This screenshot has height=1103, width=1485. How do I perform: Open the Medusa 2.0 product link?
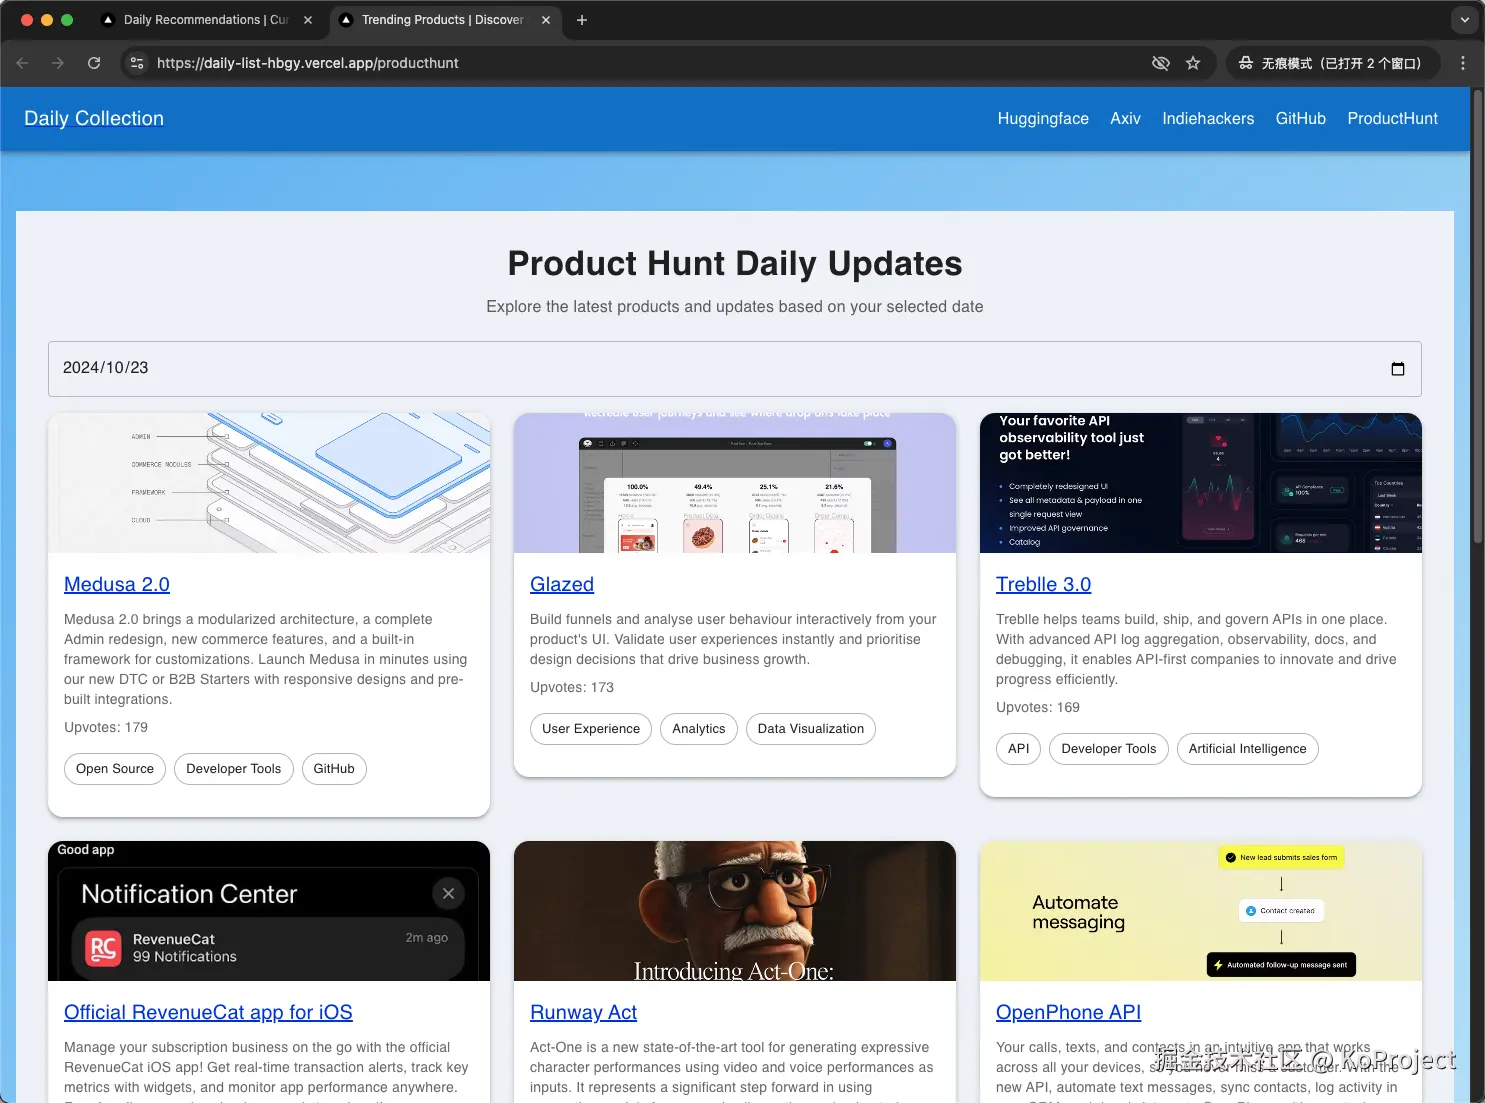117,584
